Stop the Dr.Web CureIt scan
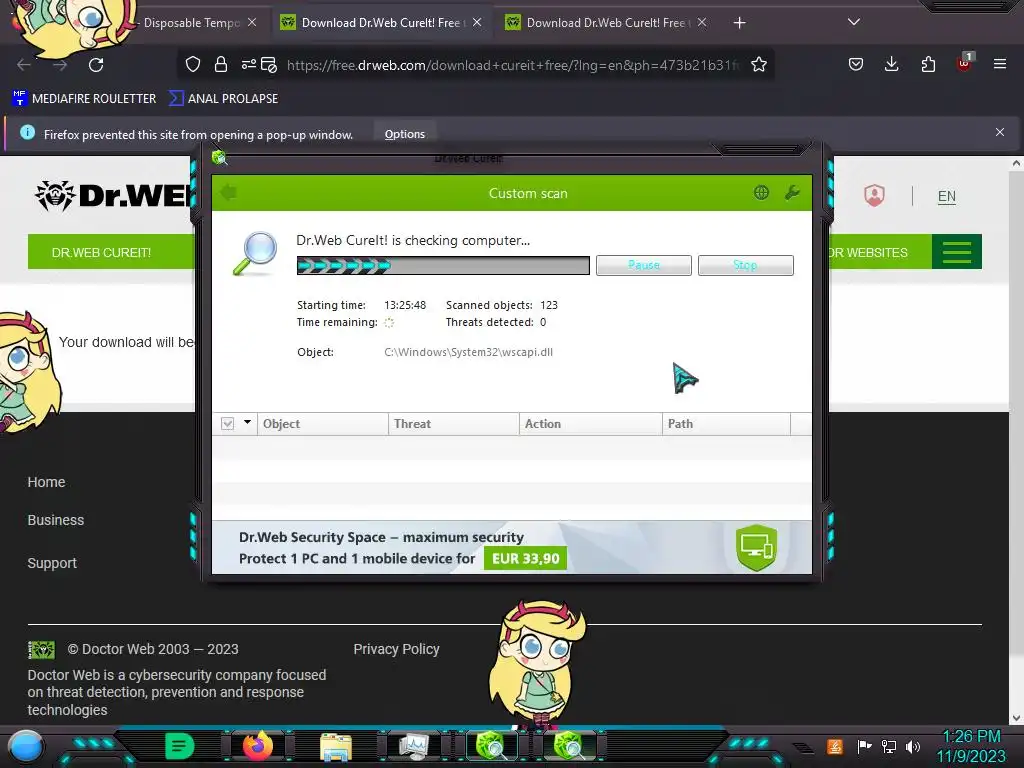Image resolution: width=1024 pixels, height=768 pixels. (x=746, y=265)
